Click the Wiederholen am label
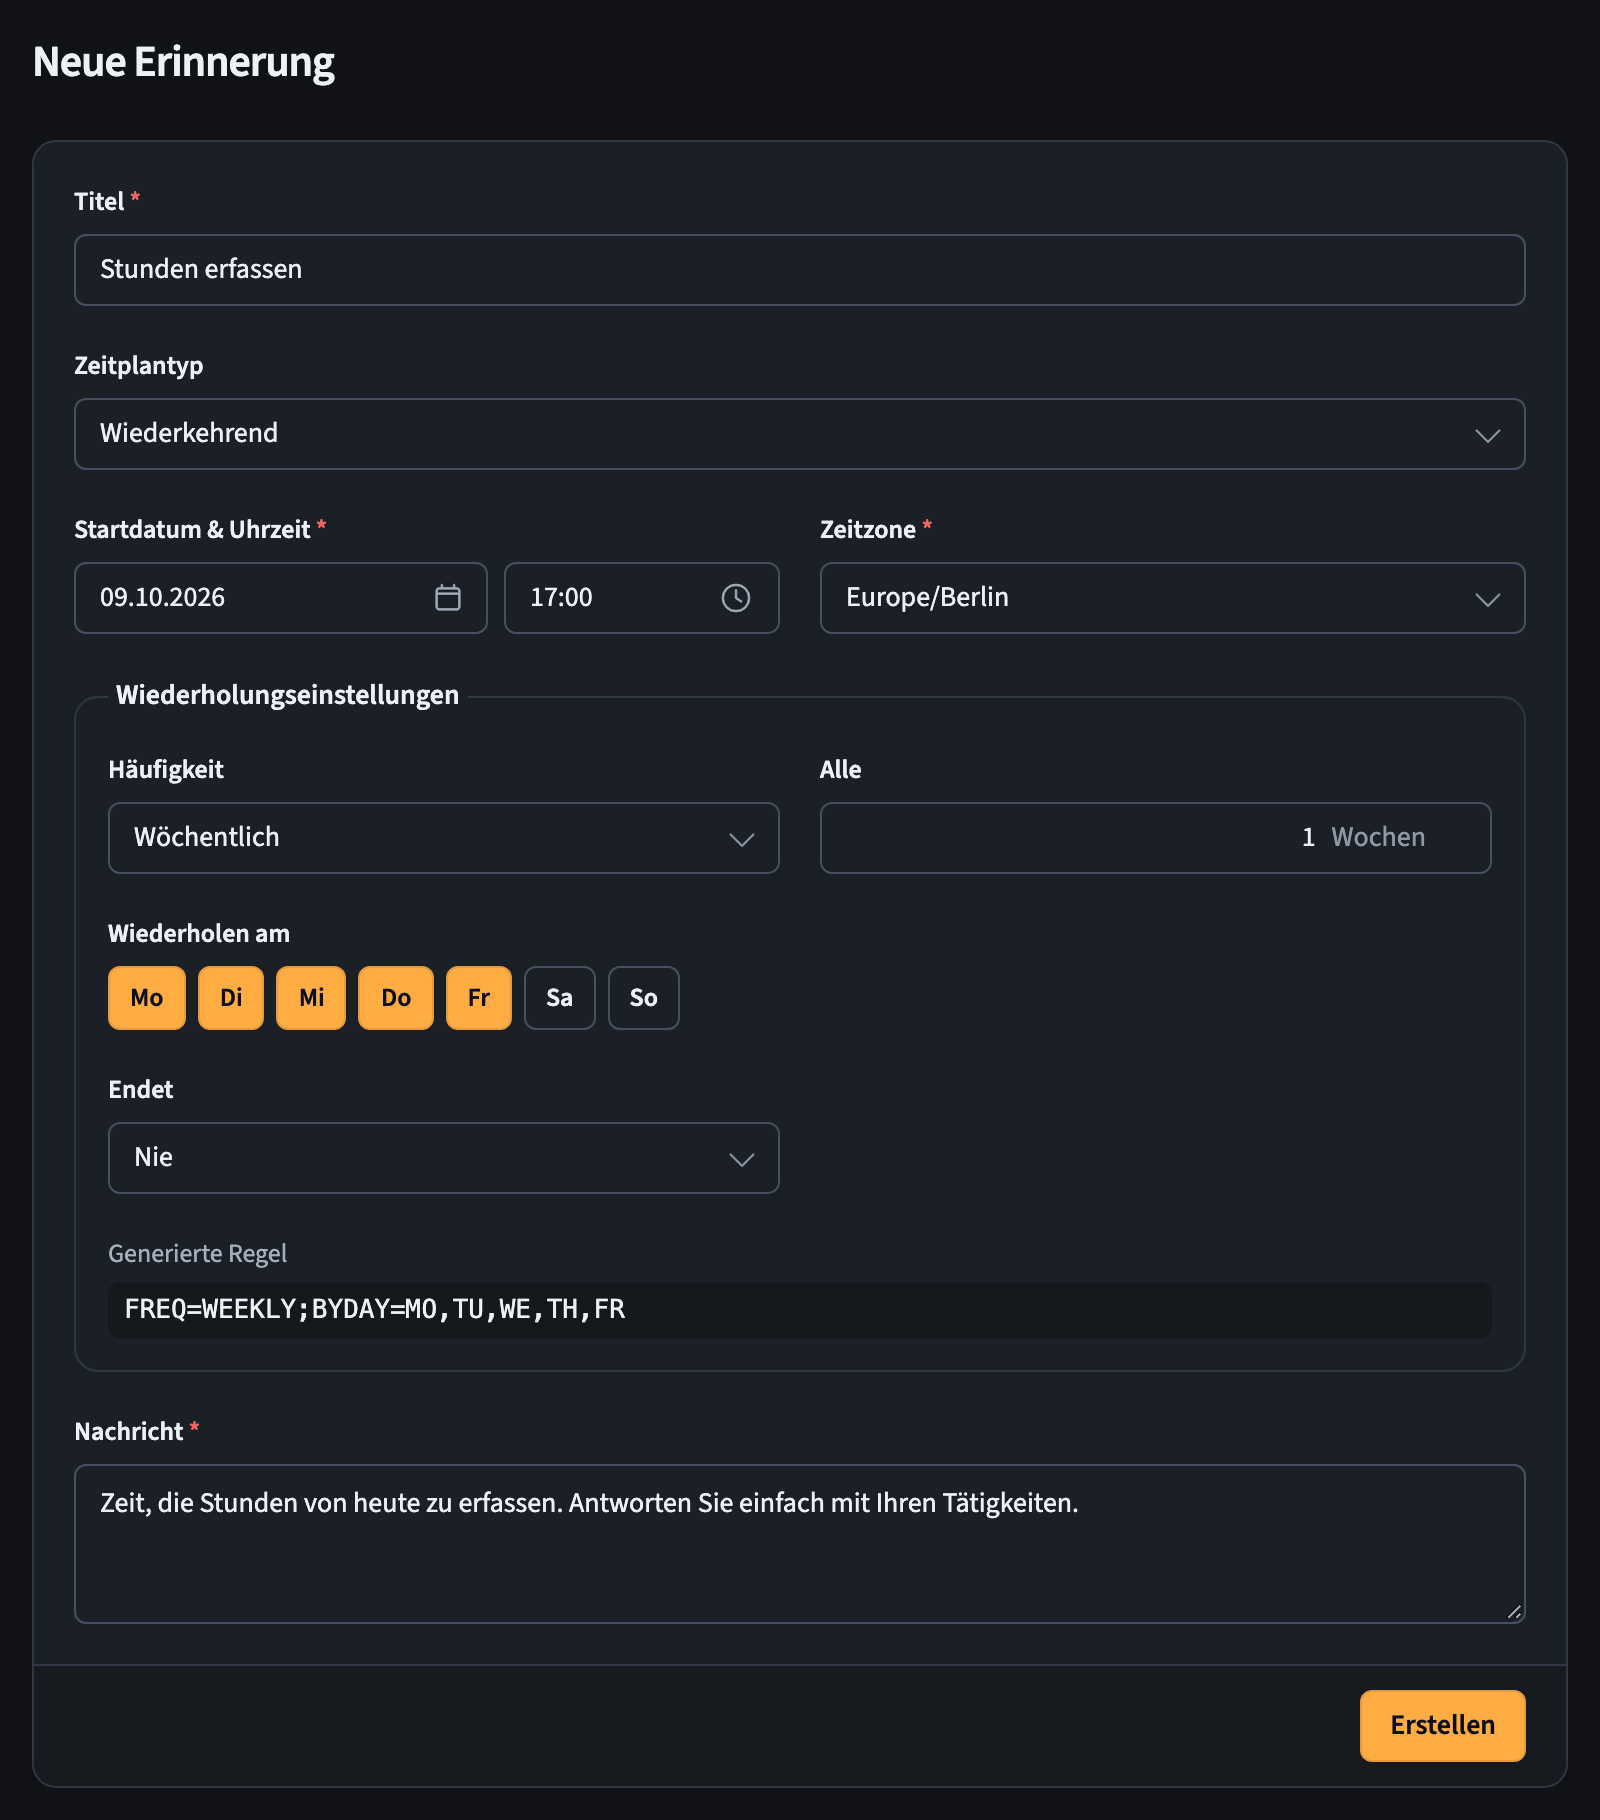The height and width of the screenshot is (1820, 1600). [x=199, y=934]
